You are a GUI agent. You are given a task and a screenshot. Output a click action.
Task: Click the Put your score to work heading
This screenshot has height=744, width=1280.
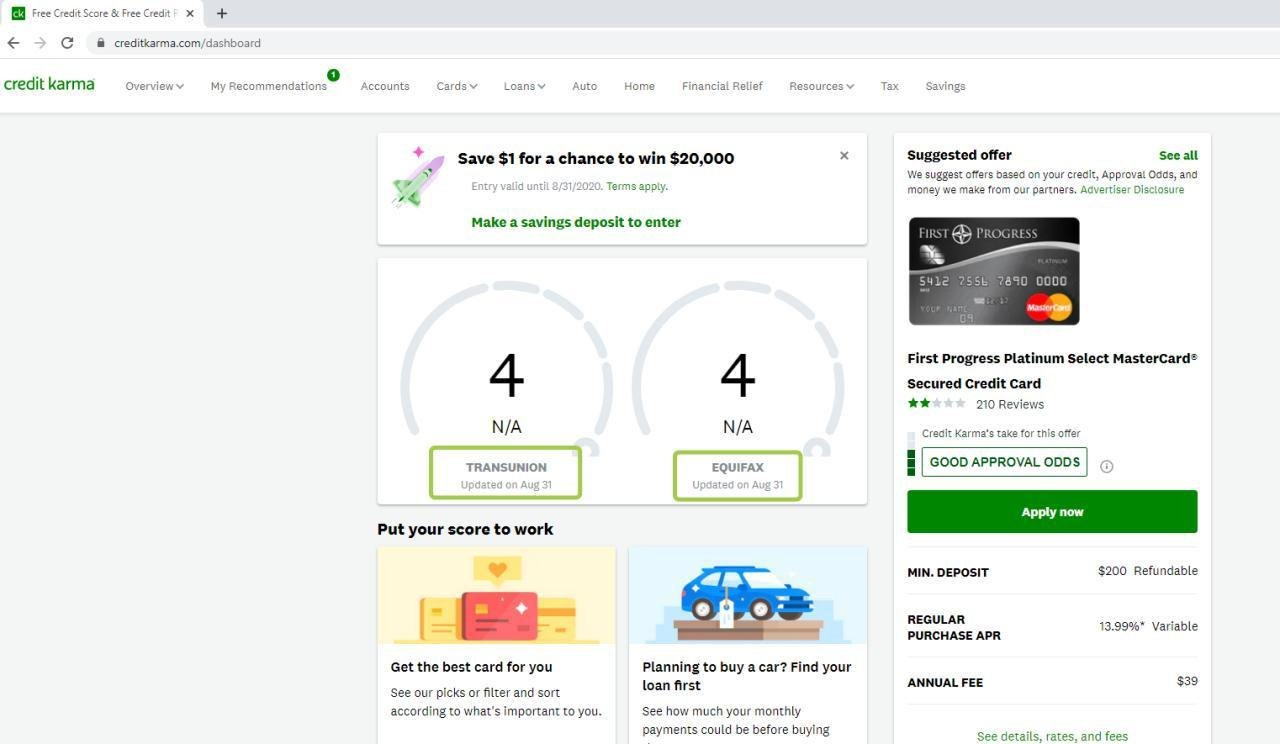pos(465,529)
